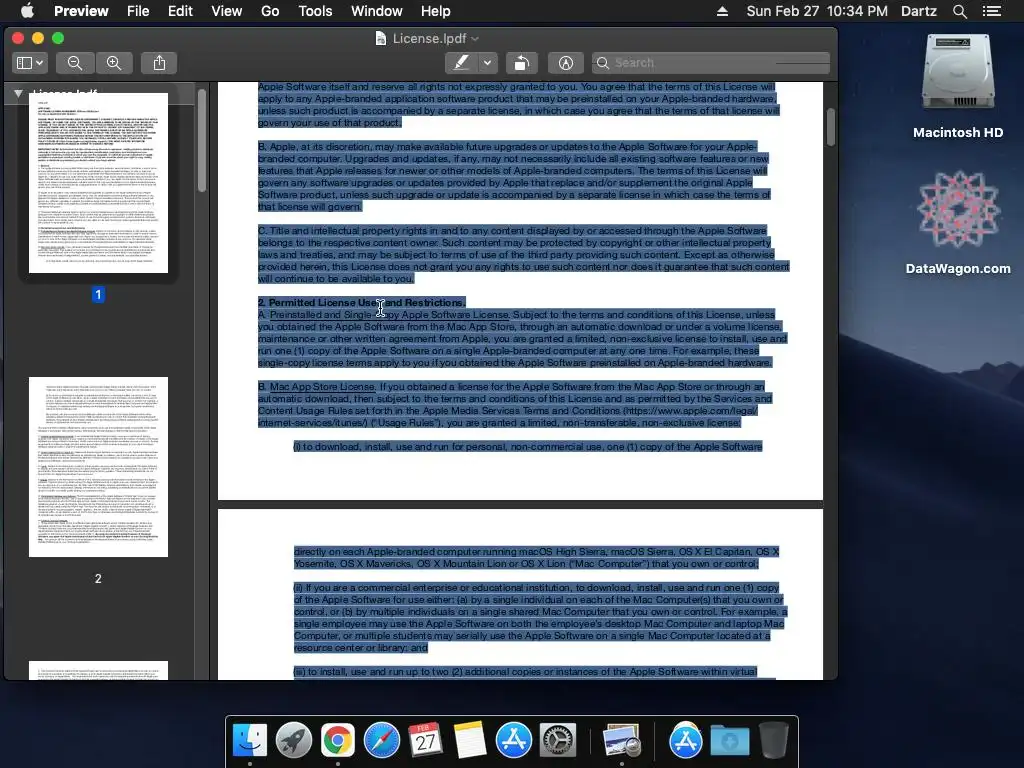Open Calendar from the Dock
Image resolution: width=1024 pixels, height=768 pixels.
(x=426, y=740)
